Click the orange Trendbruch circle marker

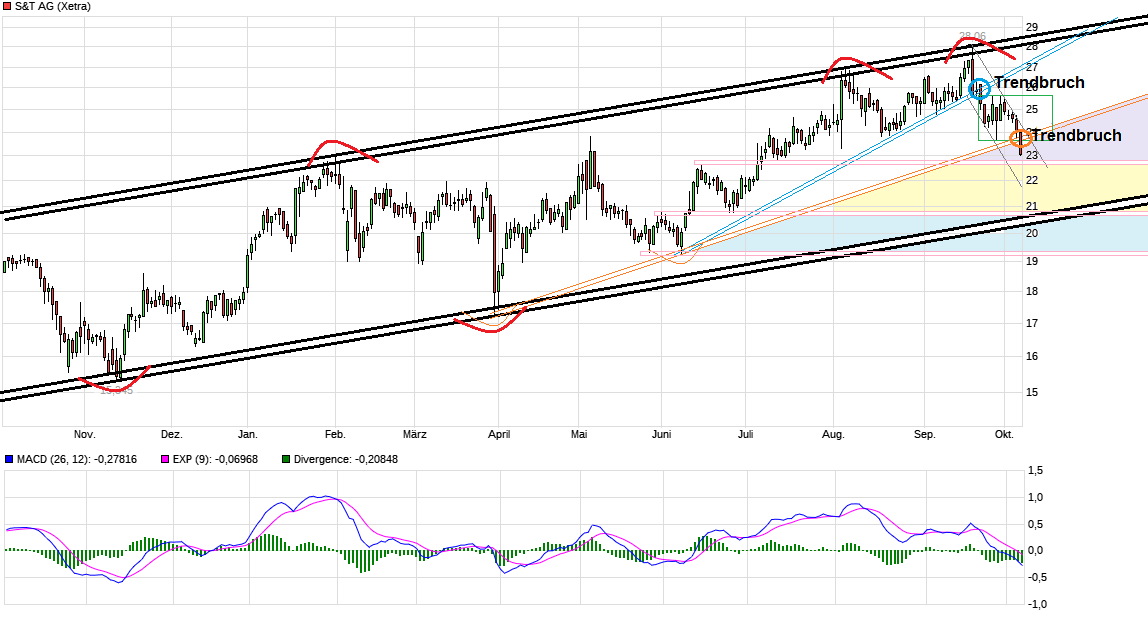[1020, 139]
